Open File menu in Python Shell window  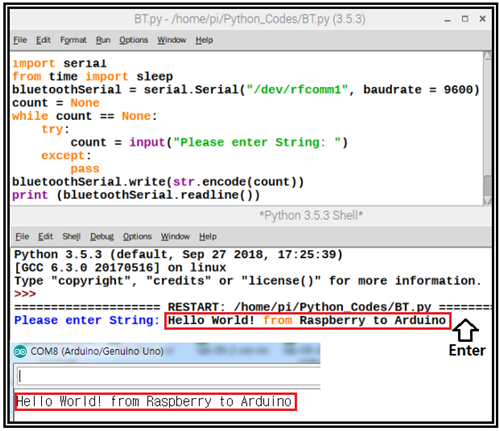(22, 236)
